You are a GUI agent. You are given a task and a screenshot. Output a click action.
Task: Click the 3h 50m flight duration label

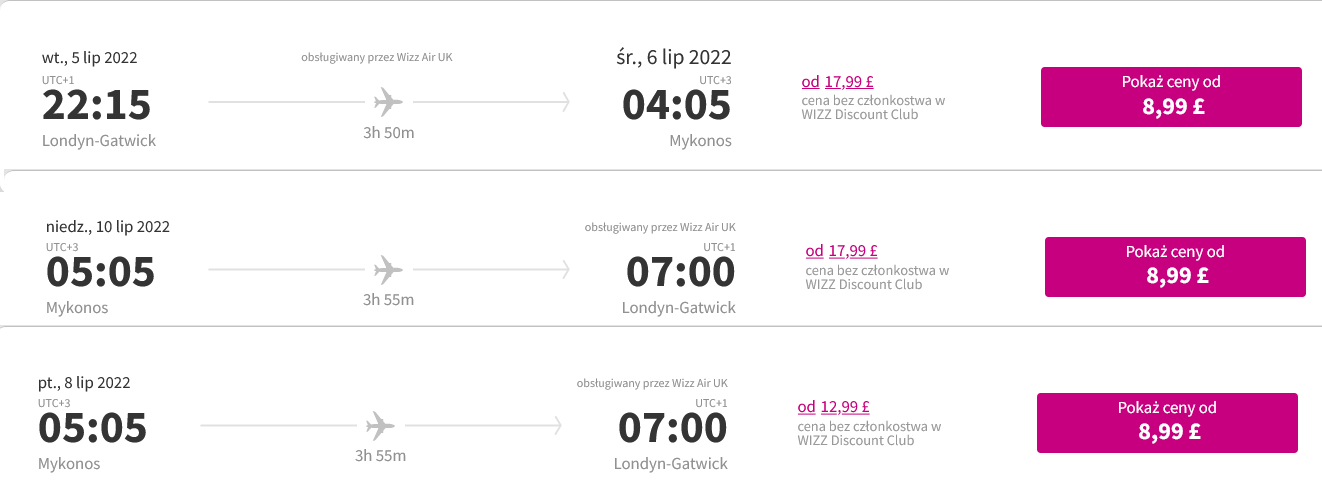388,133
